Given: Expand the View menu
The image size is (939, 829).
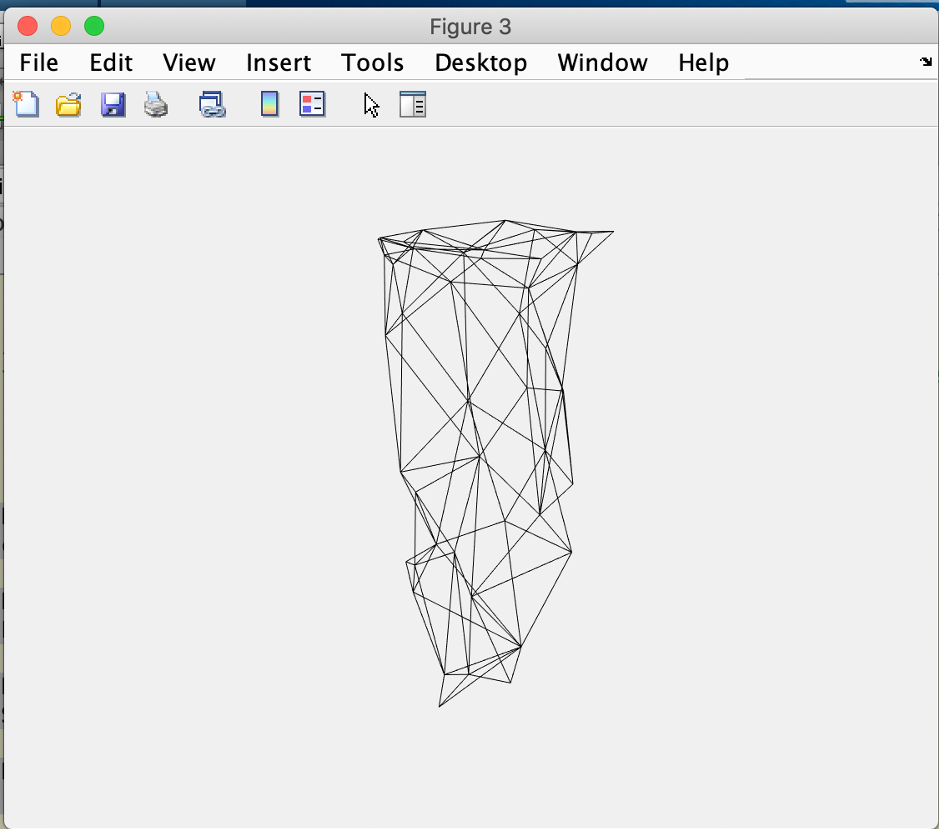Looking at the screenshot, I should [x=189, y=63].
